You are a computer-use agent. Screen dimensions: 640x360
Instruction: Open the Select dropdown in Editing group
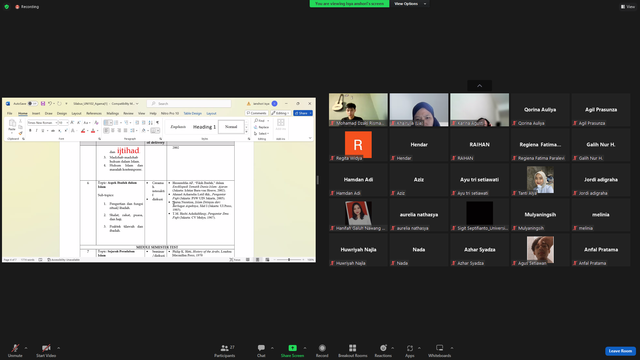point(262,133)
